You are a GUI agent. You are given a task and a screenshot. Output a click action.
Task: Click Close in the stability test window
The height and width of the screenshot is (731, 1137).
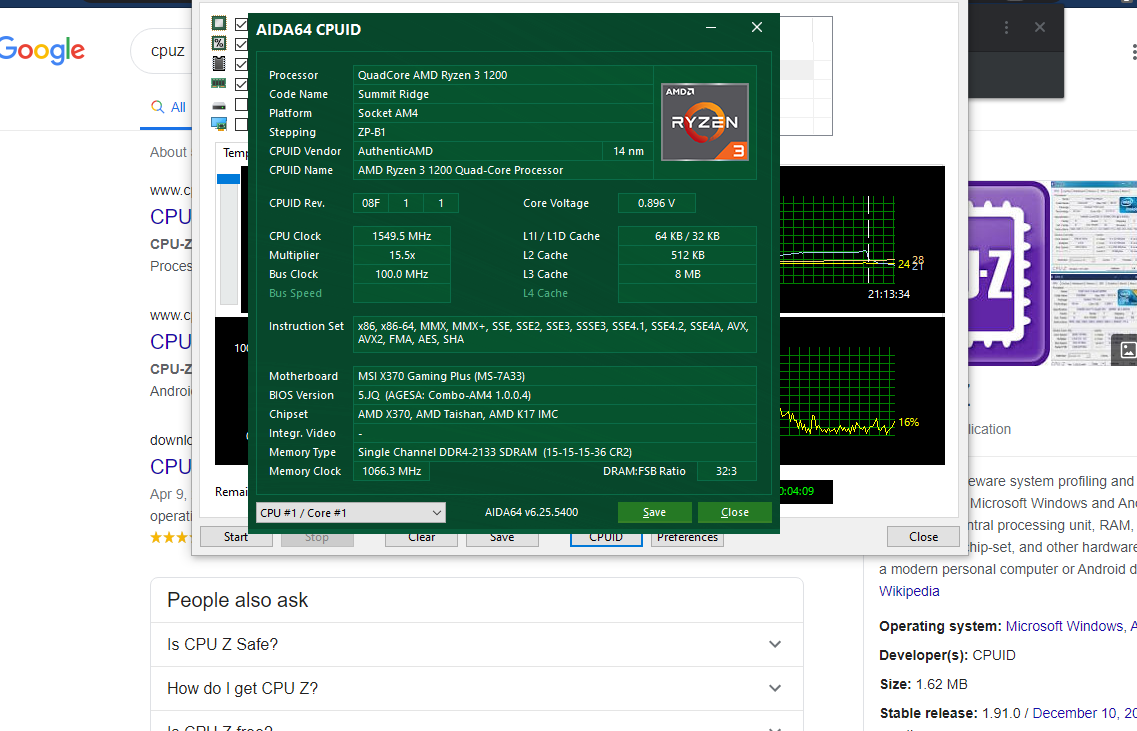[x=923, y=537]
